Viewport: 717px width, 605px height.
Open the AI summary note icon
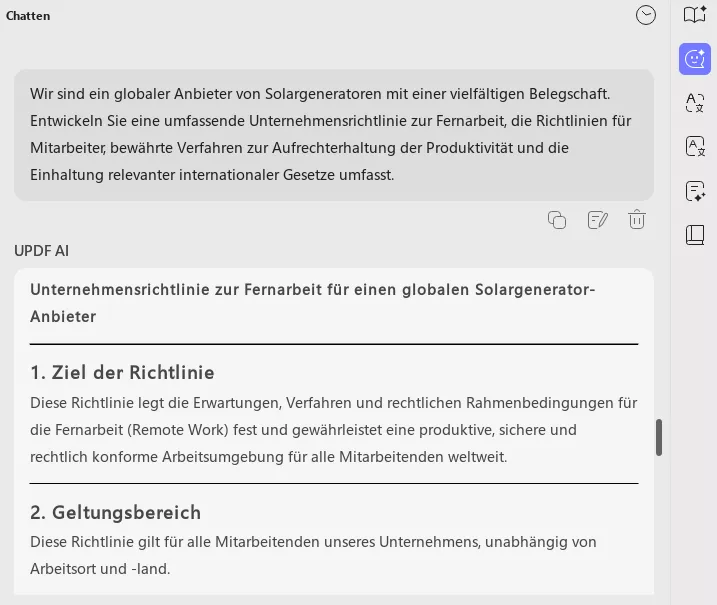click(x=695, y=191)
